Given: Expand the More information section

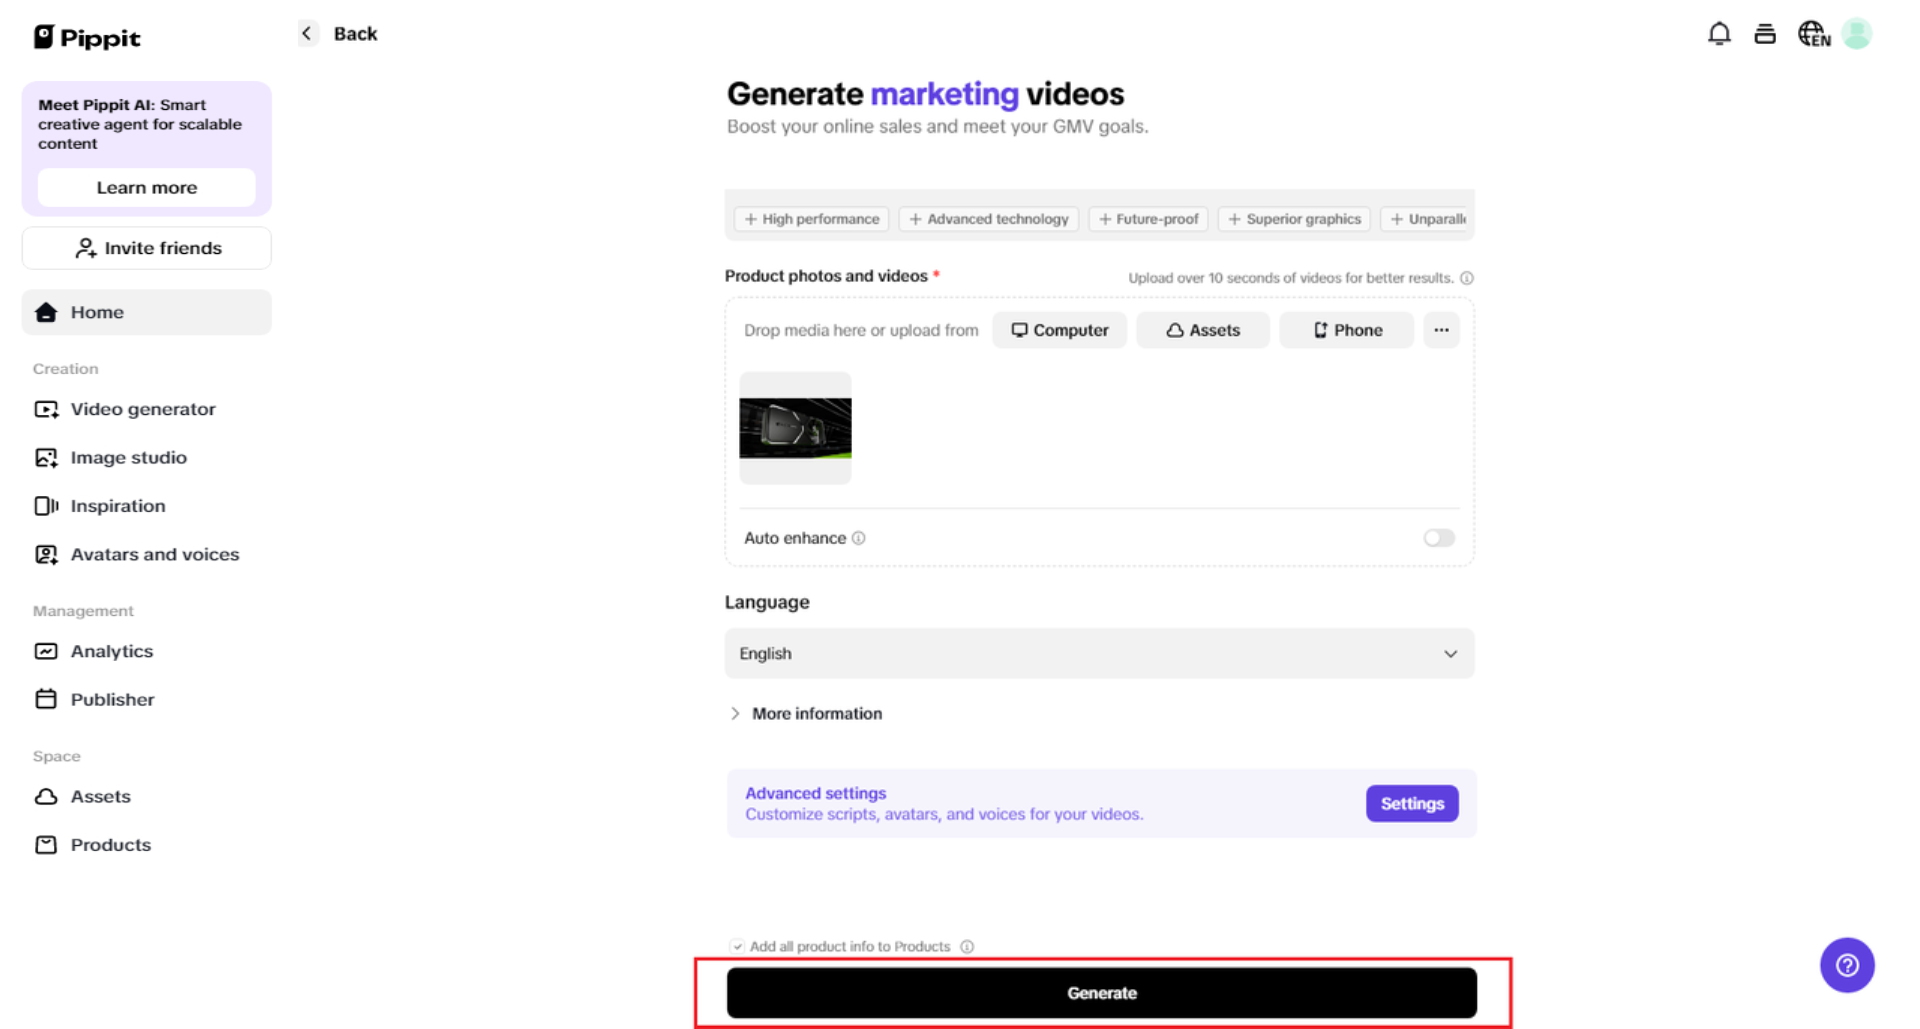Looking at the screenshot, I should point(806,713).
